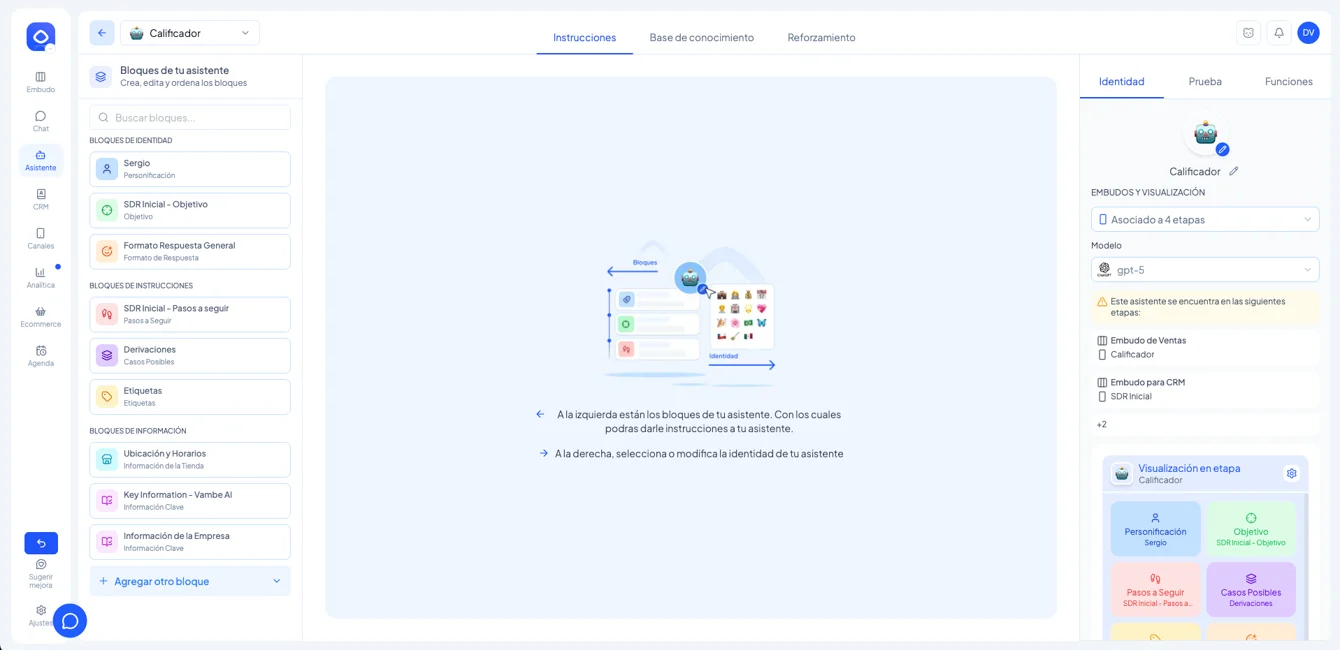Click the green Objetivo tile in visualization
1340x650 pixels.
(x=1250, y=529)
